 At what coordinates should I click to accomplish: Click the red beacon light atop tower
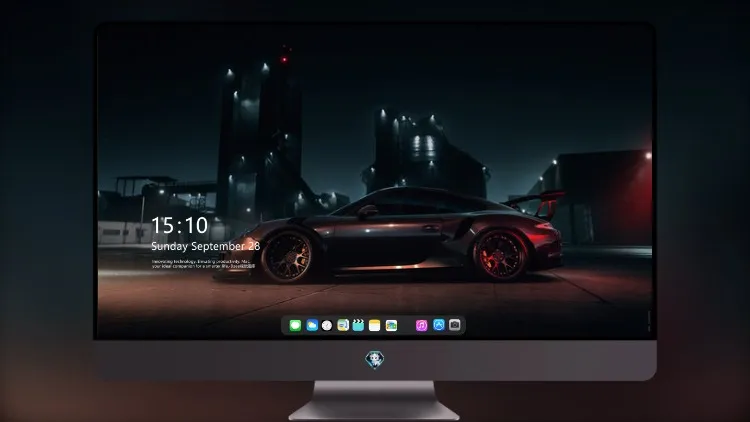pyautogui.click(x=285, y=60)
